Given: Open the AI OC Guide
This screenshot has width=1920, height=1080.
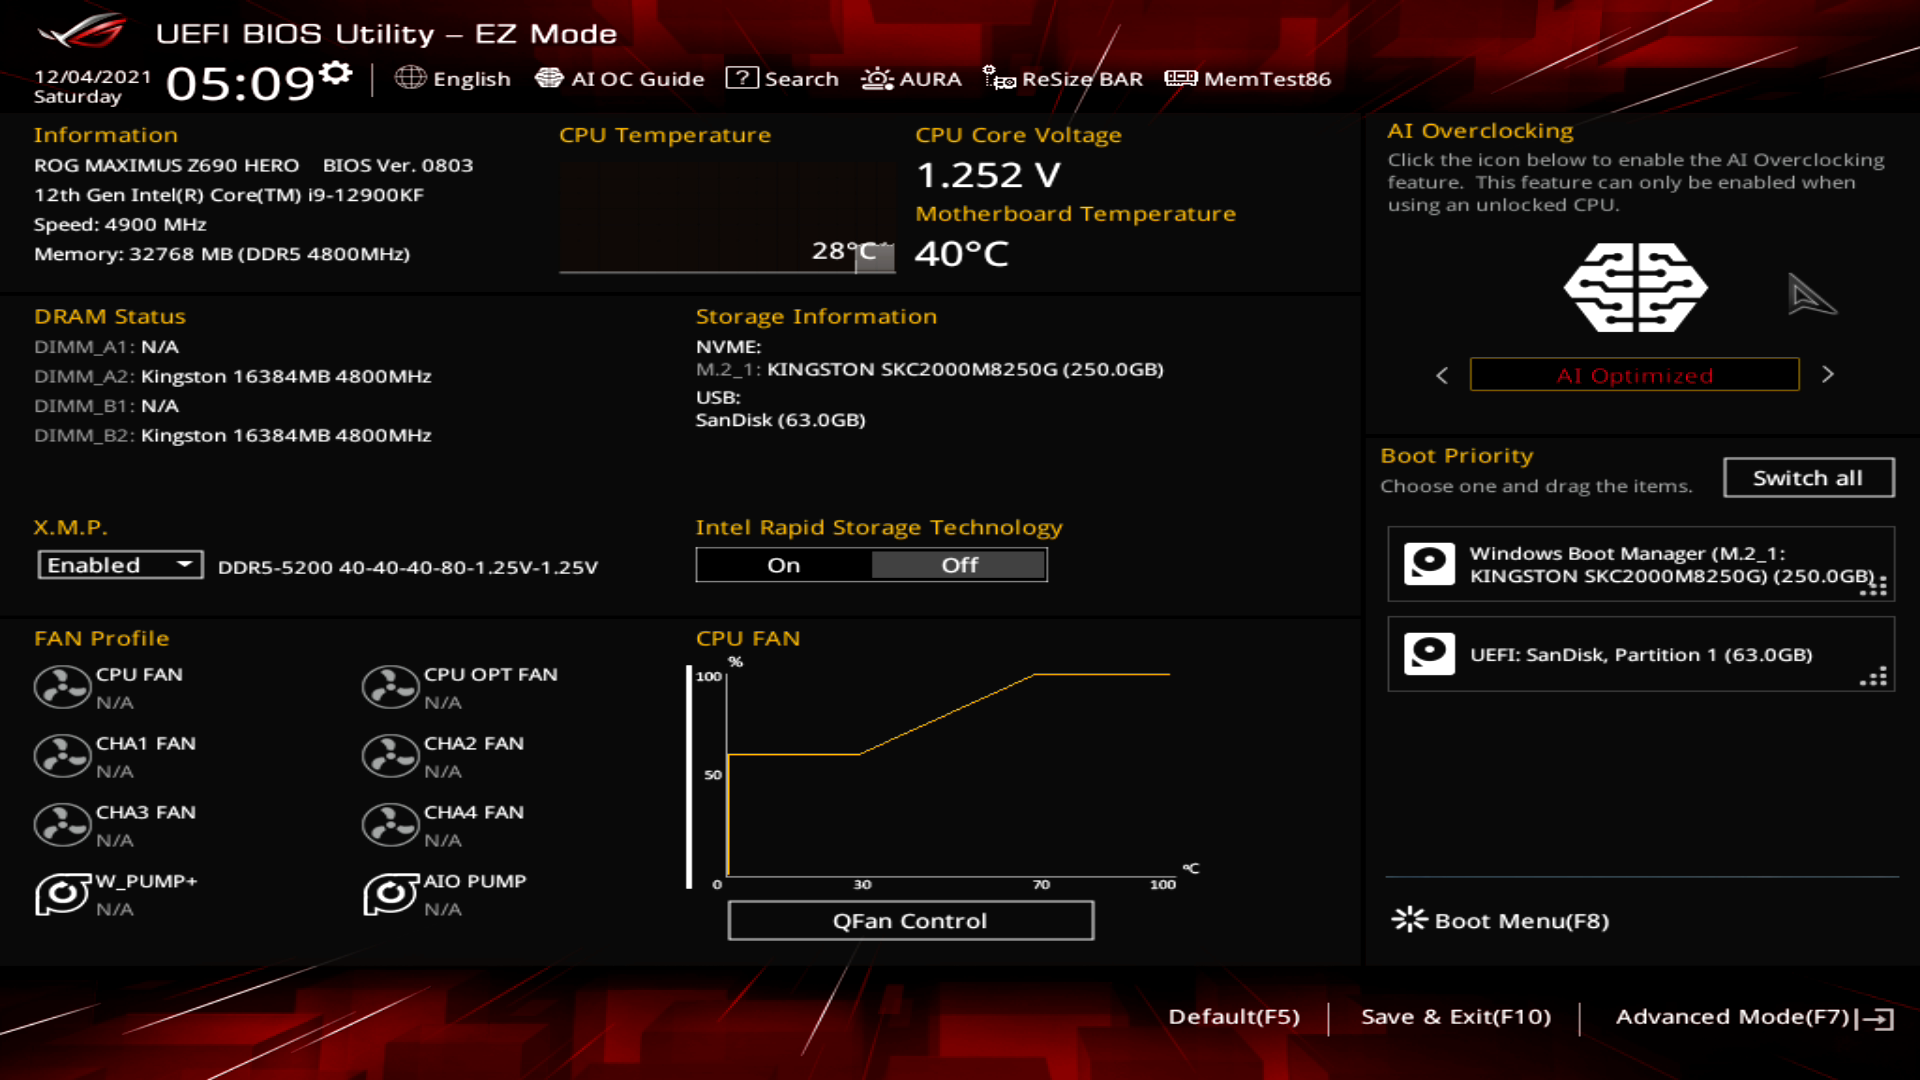Looking at the screenshot, I should pos(620,78).
